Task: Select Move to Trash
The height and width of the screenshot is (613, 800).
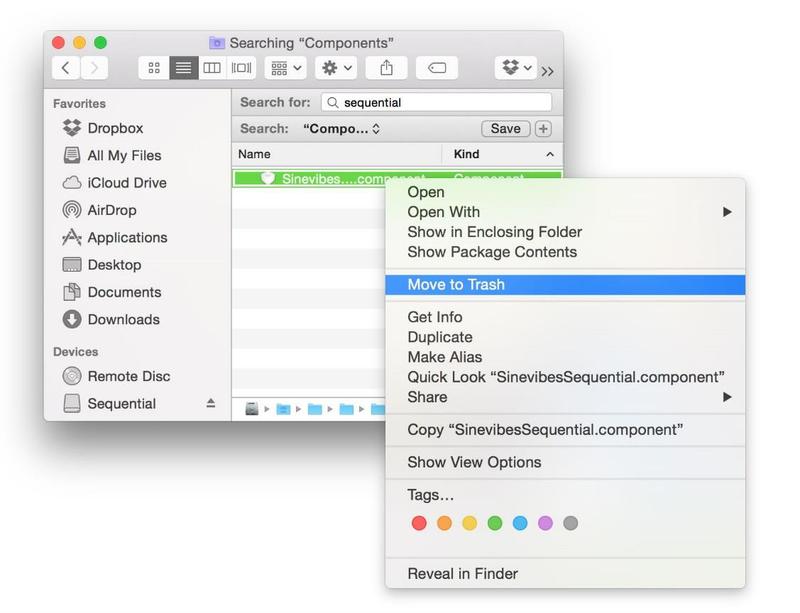Action: (565, 285)
